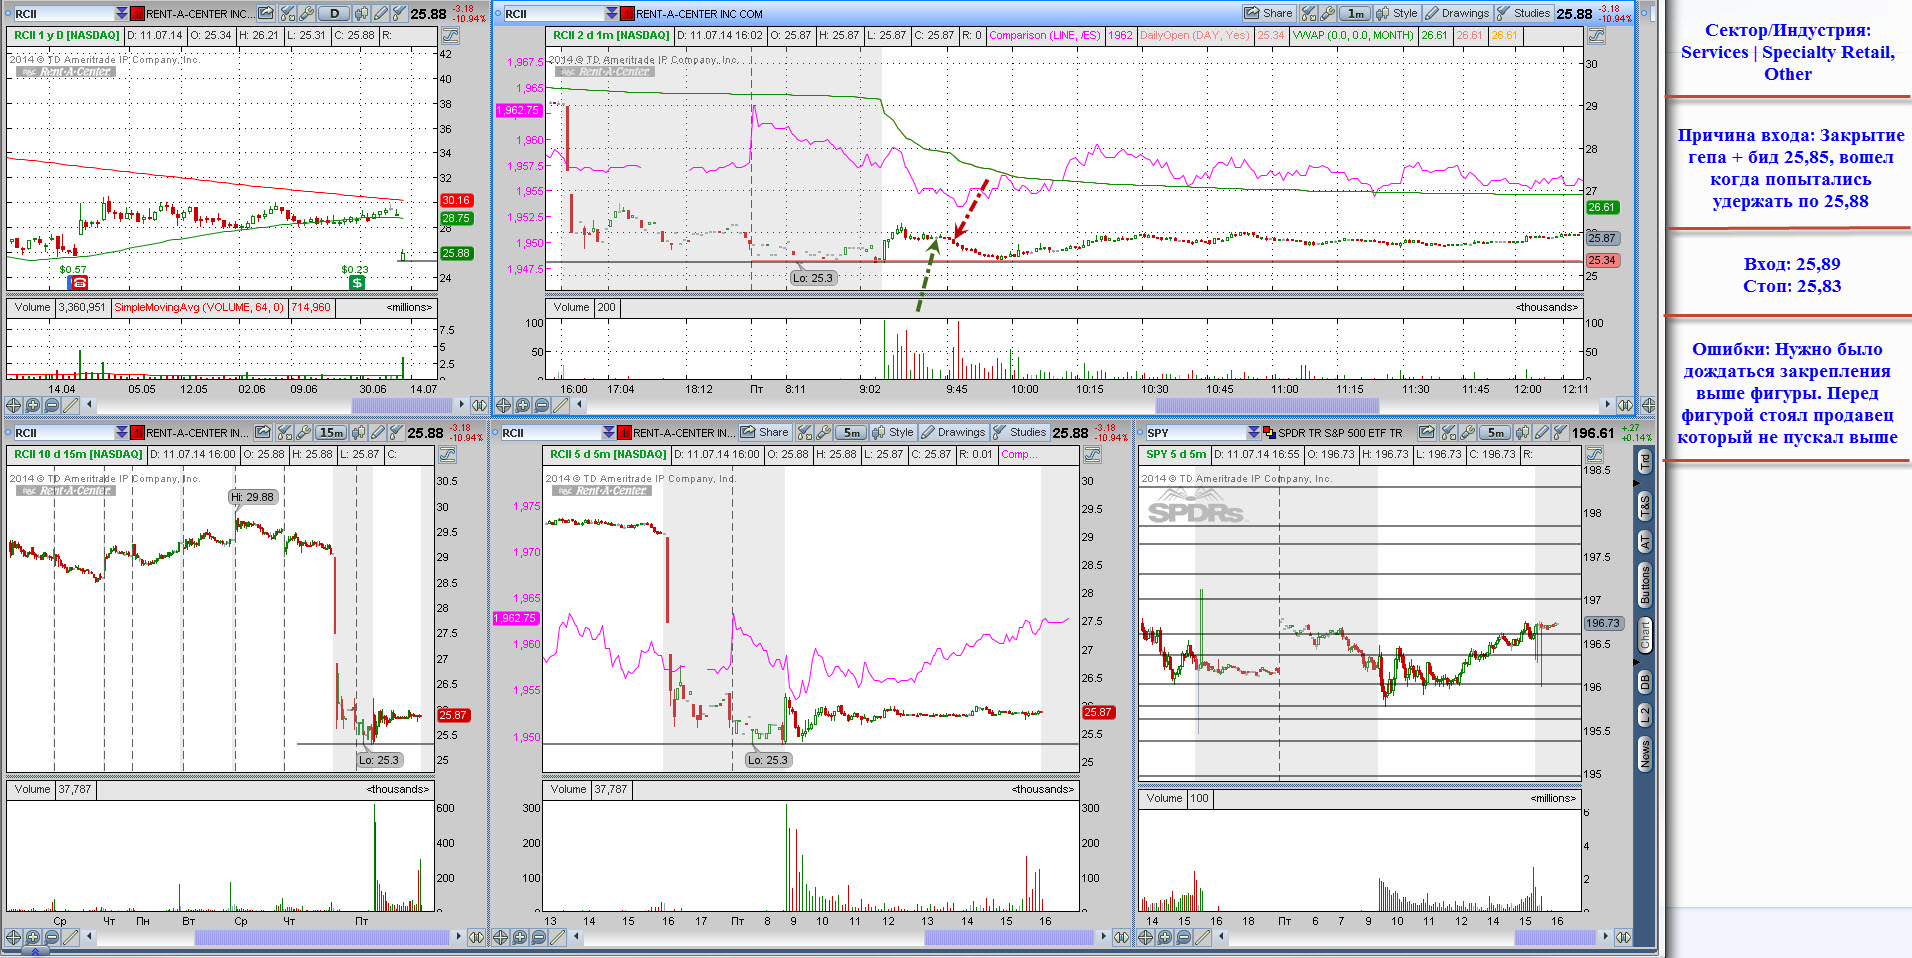1912x958 pixels.
Task: Zoom out using magnifier under SPY chart
Action: (x=1184, y=937)
